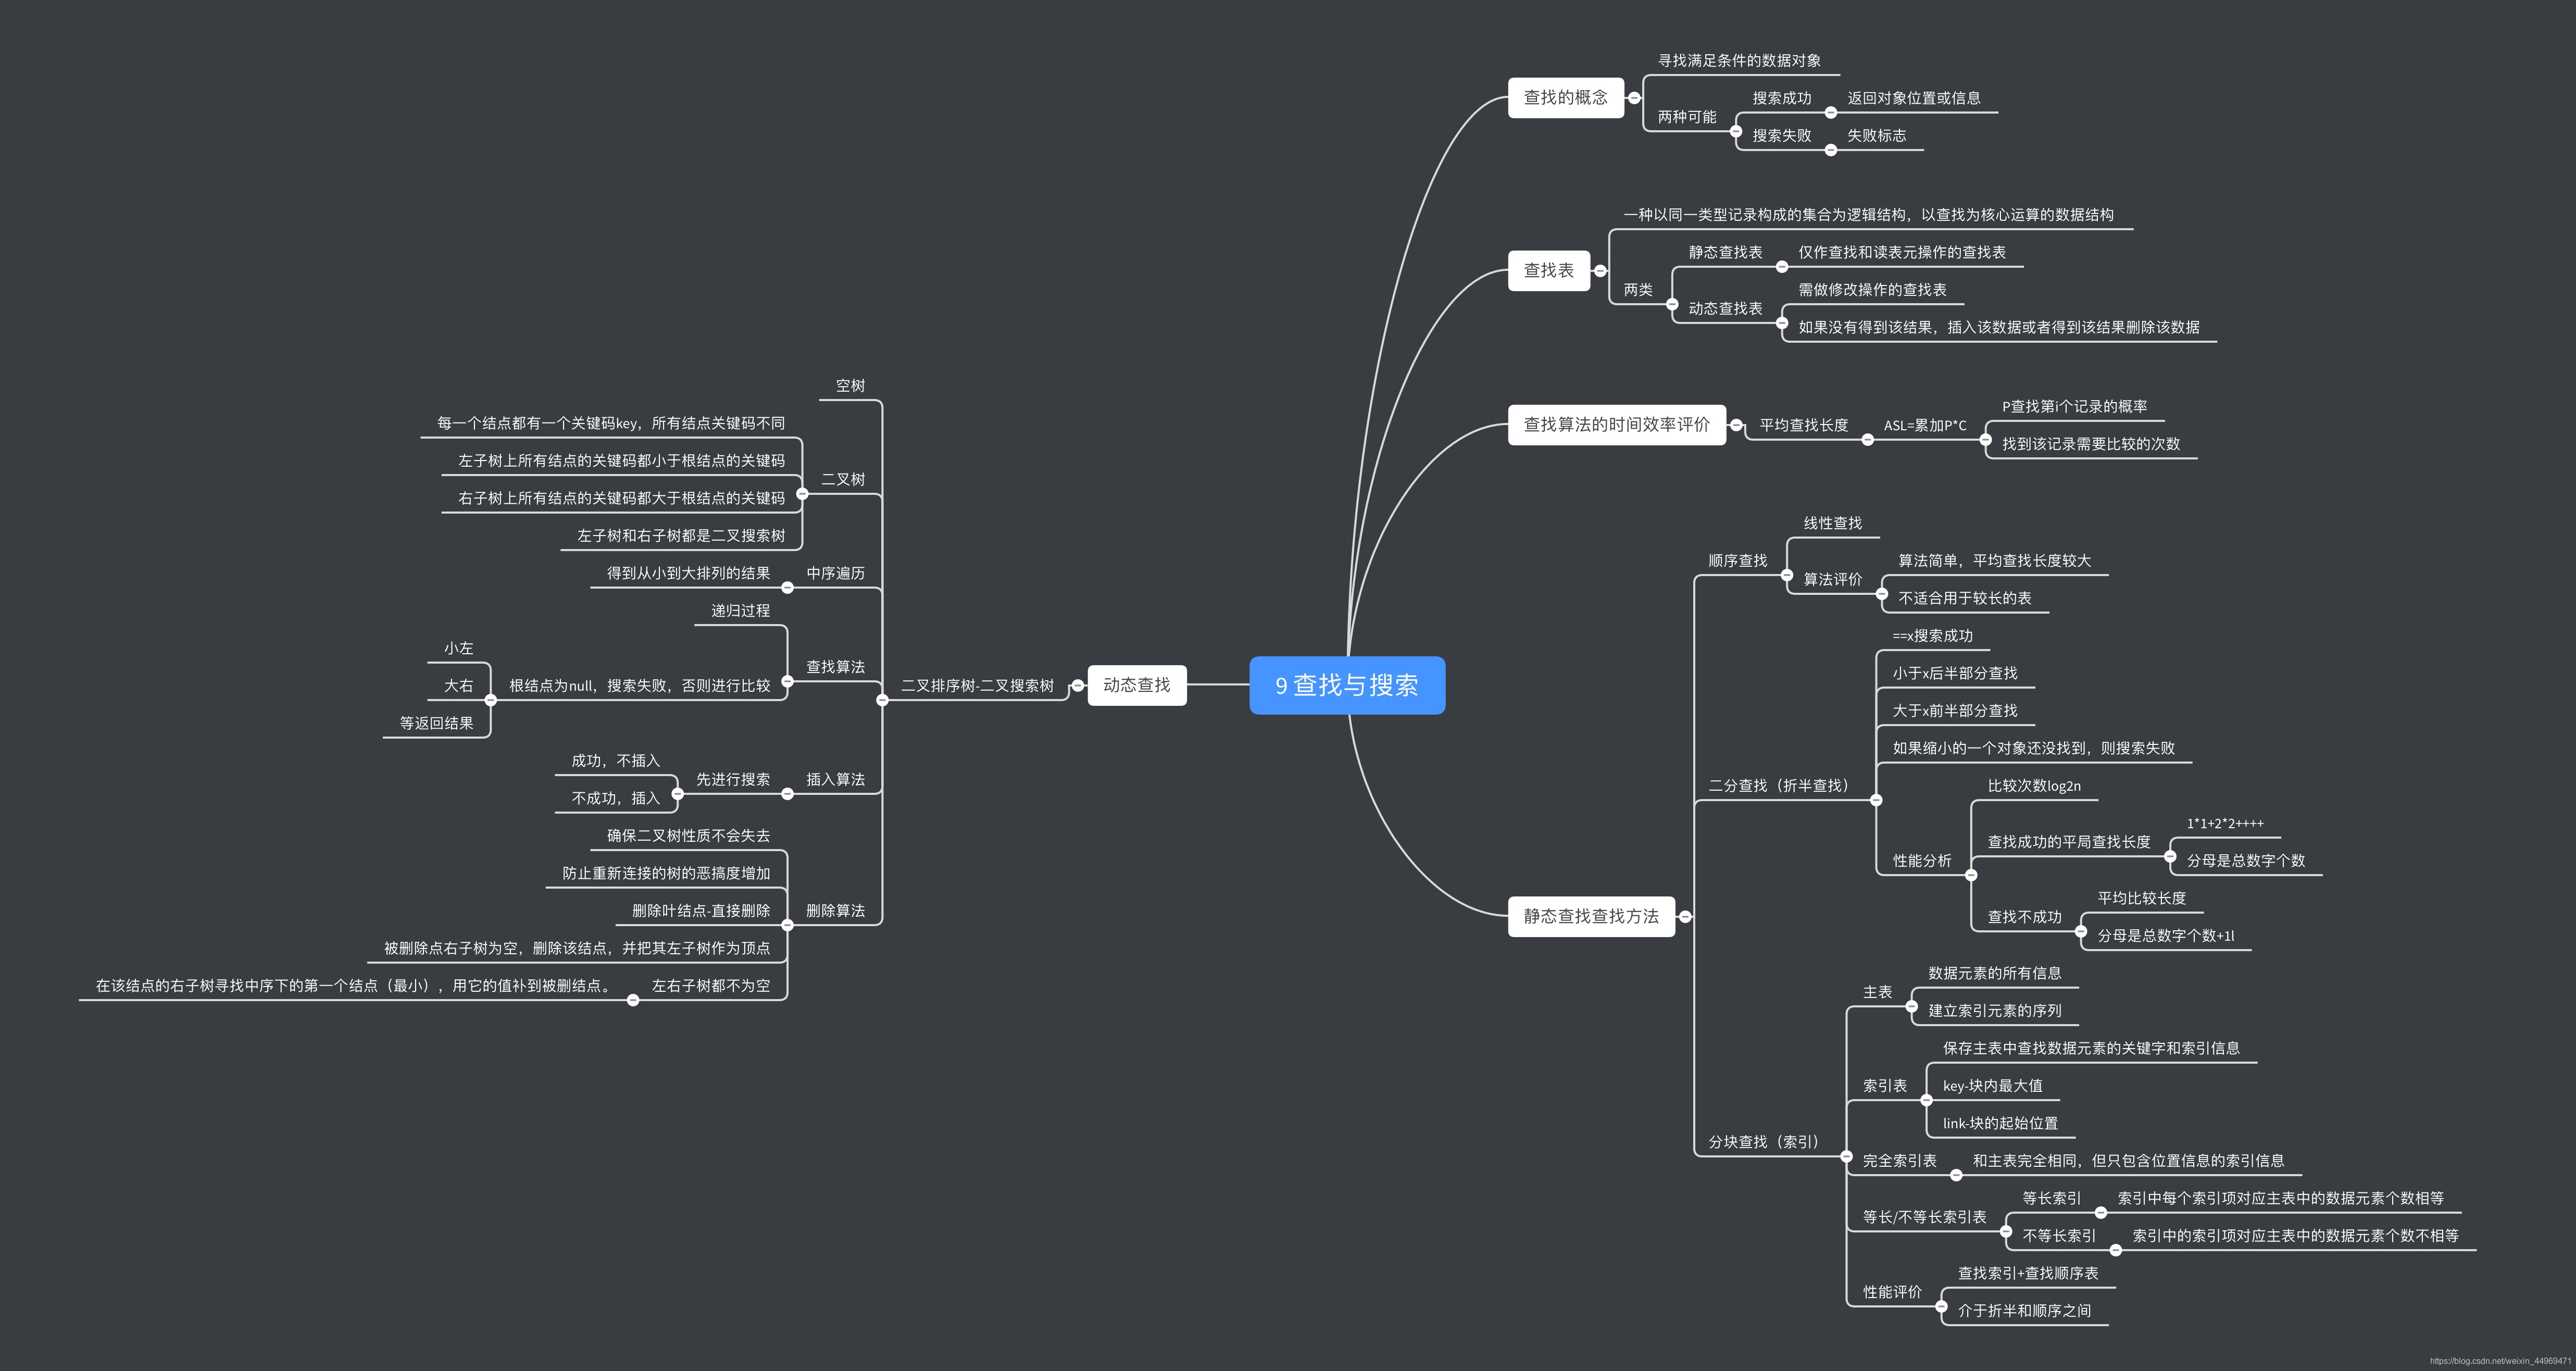
Task: Select the 索引表 subtopic
Action: pos(1884,1085)
